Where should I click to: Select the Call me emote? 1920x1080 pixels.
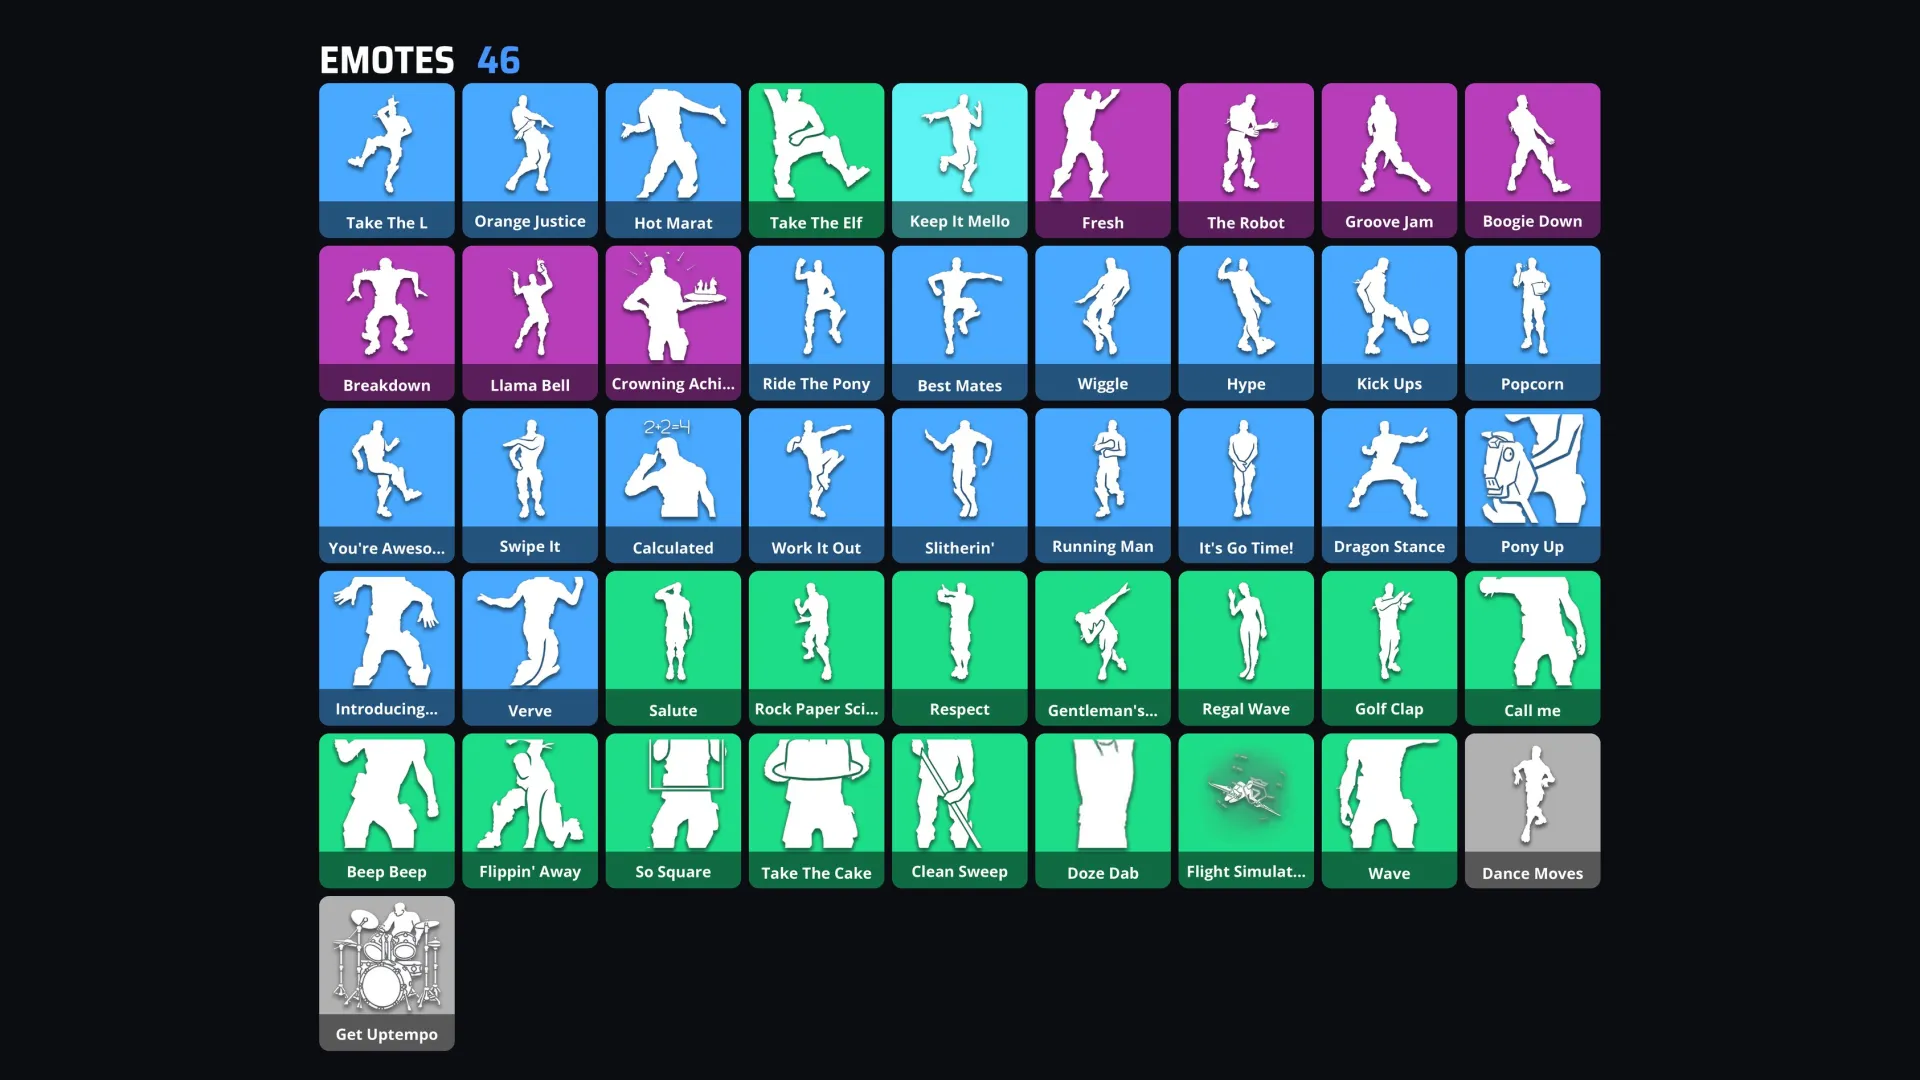pos(1532,648)
